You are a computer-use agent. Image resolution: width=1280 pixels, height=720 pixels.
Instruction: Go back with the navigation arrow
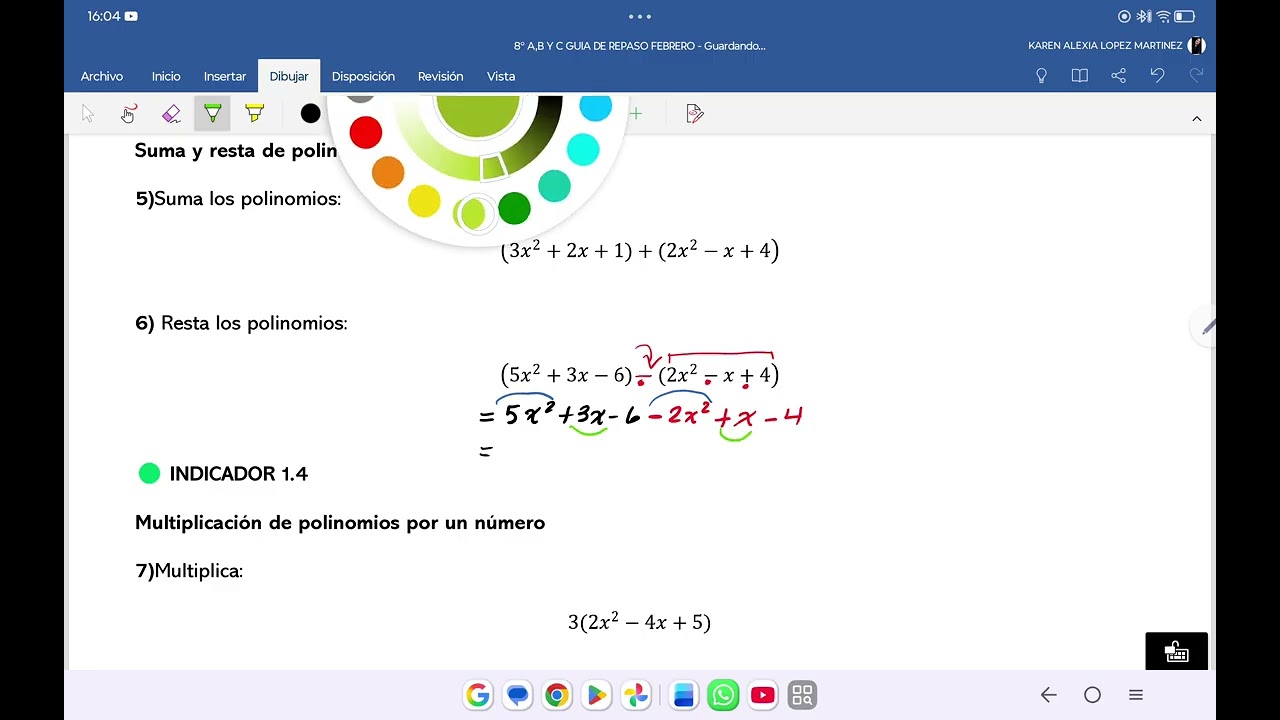pos(1048,695)
